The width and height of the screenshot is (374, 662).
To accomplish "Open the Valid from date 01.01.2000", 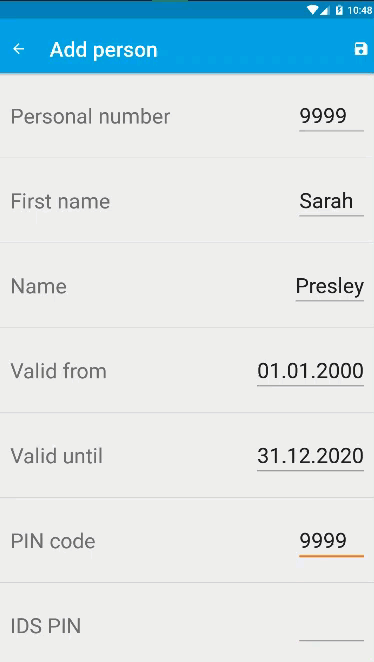I will [x=310, y=371].
